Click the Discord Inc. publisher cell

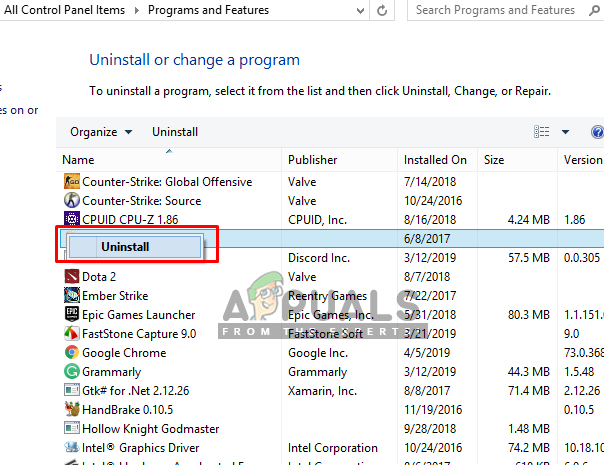click(319, 257)
